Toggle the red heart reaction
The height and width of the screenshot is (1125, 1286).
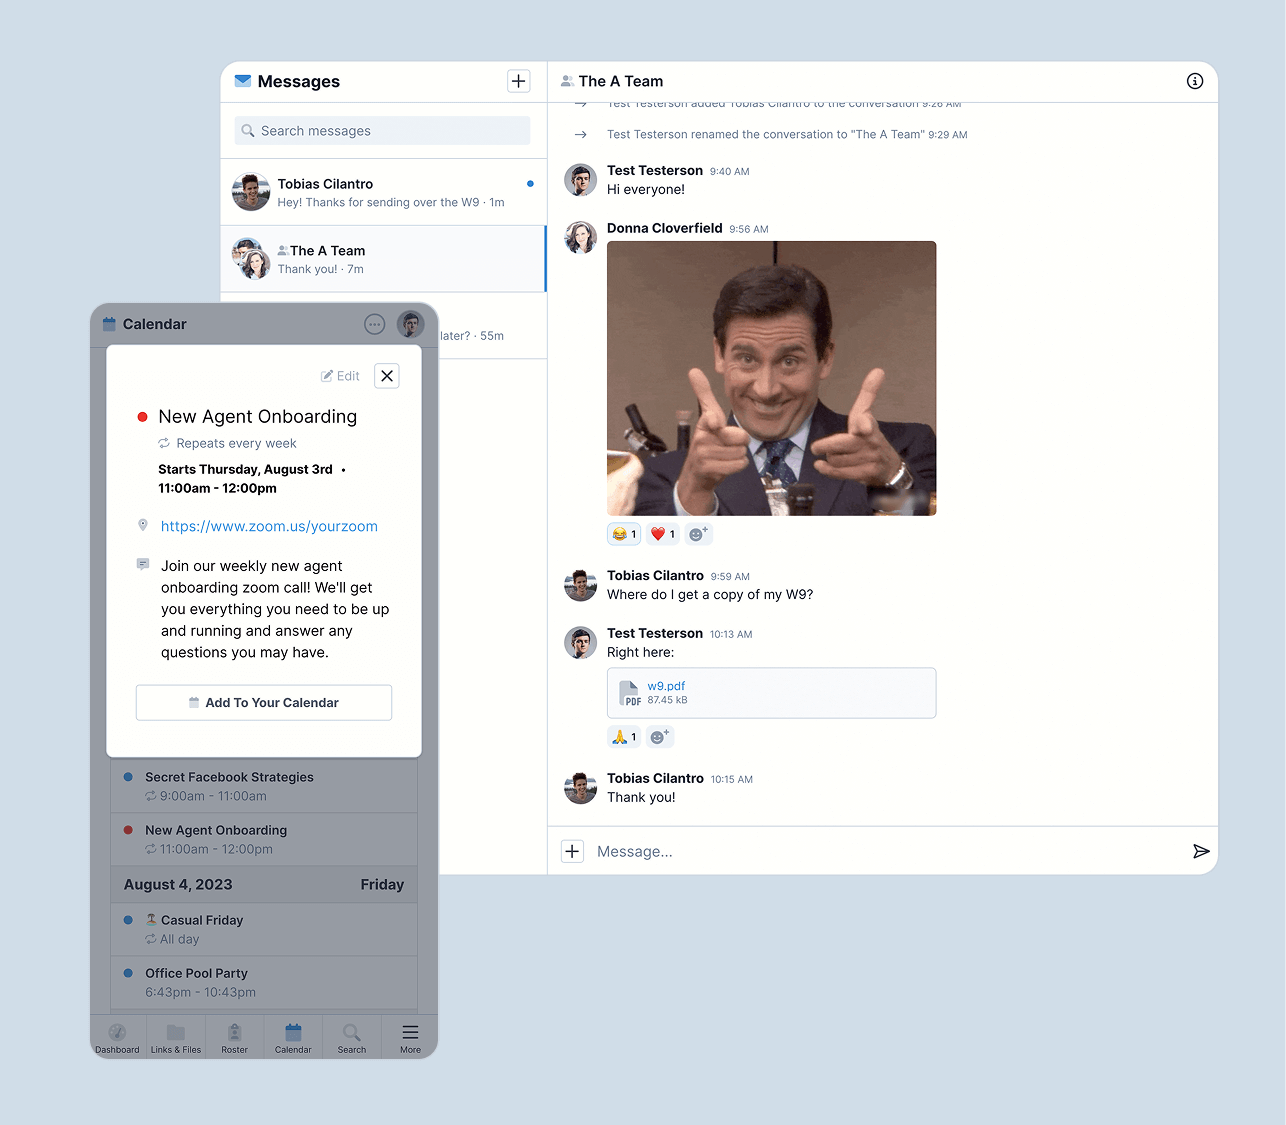(662, 534)
